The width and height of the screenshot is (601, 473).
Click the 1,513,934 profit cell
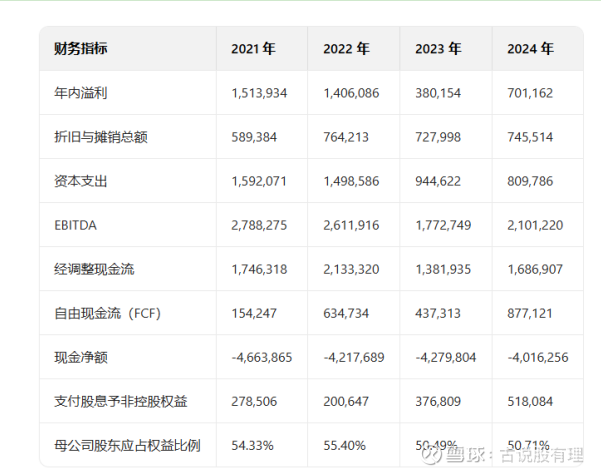pyautogui.click(x=259, y=93)
